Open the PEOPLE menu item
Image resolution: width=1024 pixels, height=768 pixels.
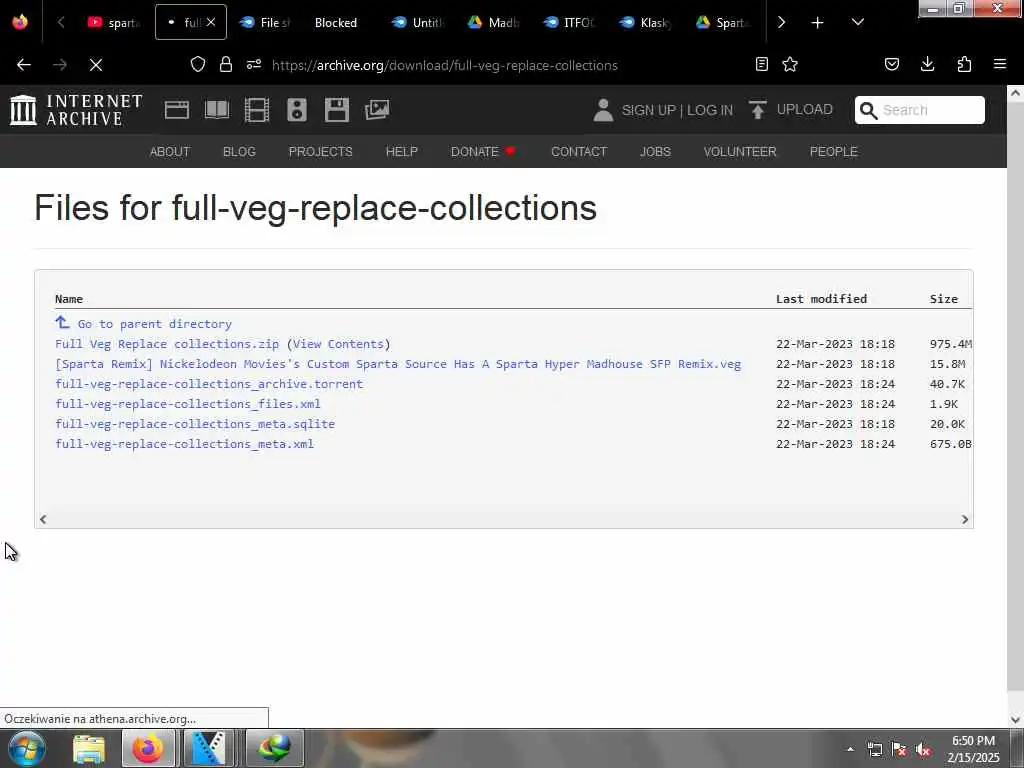[x=833, y=152]
